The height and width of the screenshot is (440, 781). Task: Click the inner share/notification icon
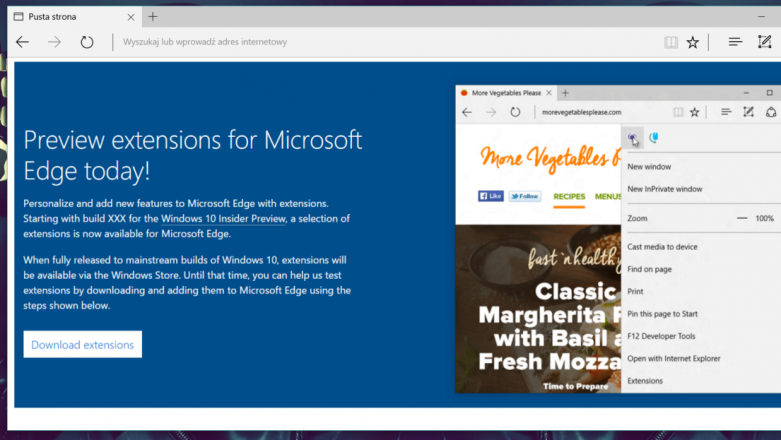pyautogui.click(x=771, y=112)
